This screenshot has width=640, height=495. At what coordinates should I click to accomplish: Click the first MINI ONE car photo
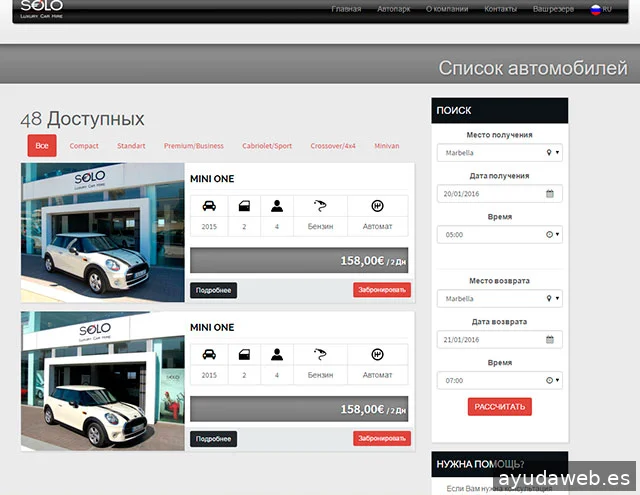[x=102, y=232]
